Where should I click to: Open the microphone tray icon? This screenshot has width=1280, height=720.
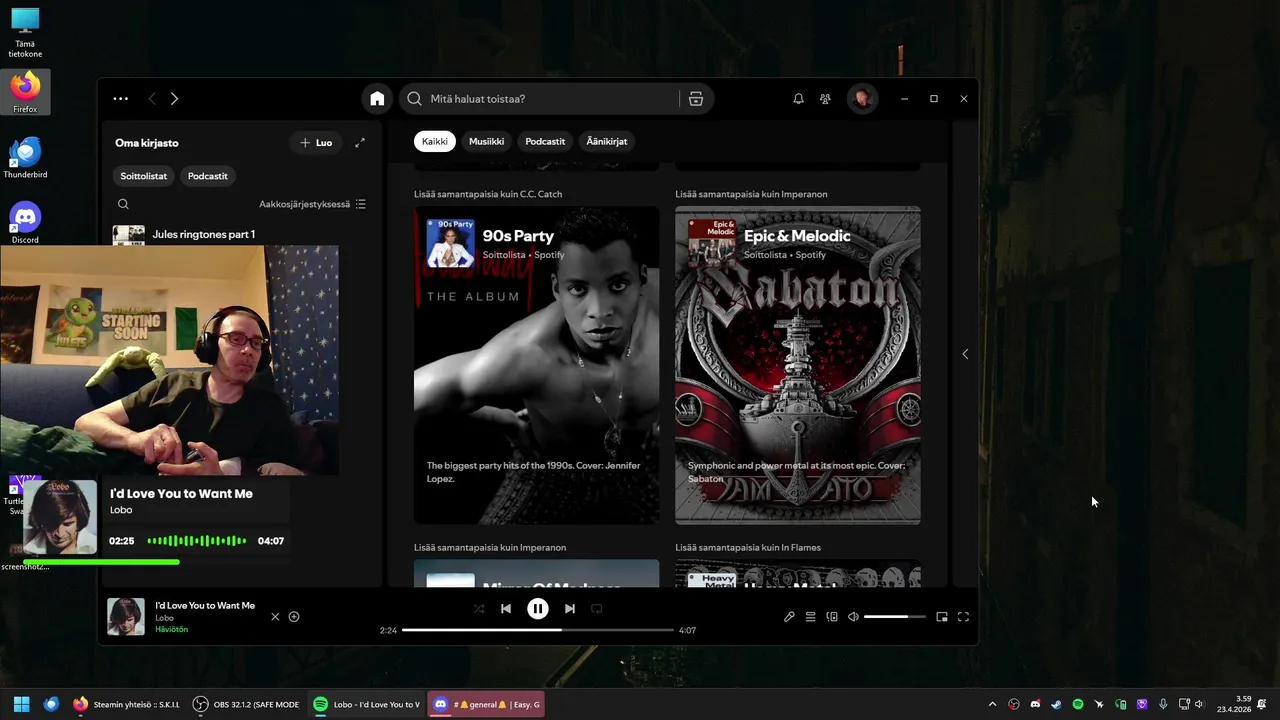[x=1162, y=704]
